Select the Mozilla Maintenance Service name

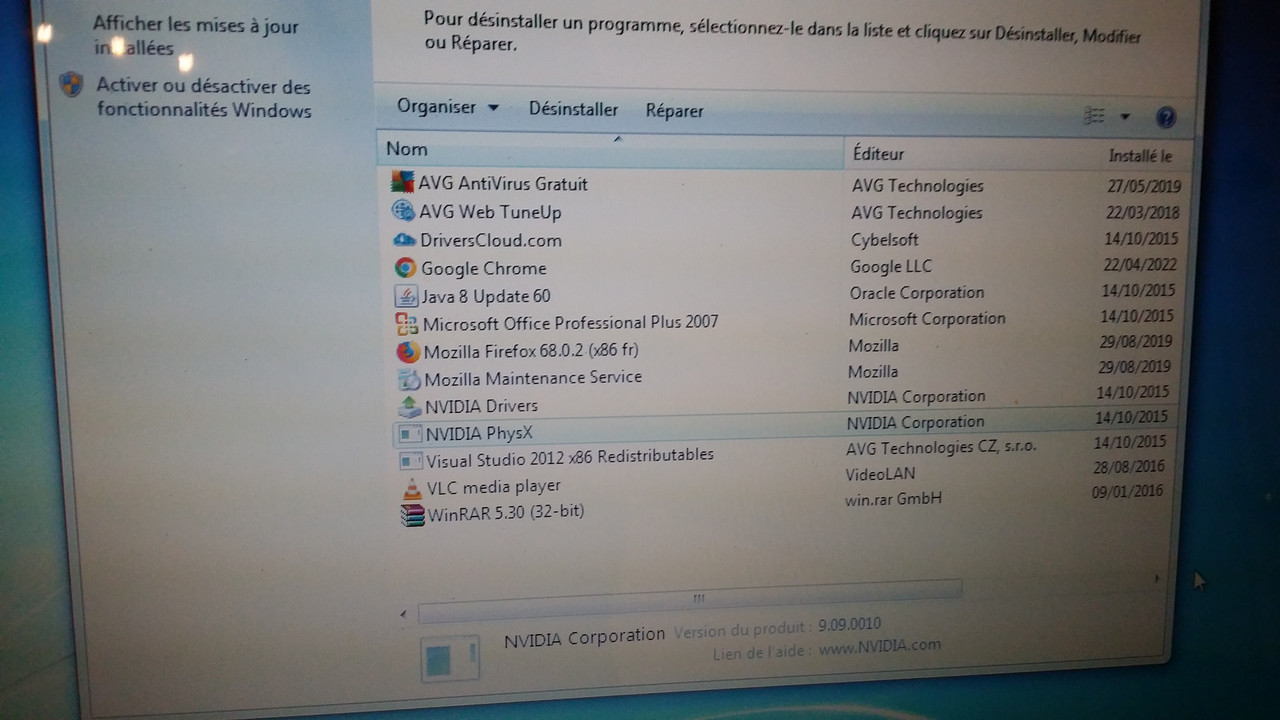(x=533, y=378)
